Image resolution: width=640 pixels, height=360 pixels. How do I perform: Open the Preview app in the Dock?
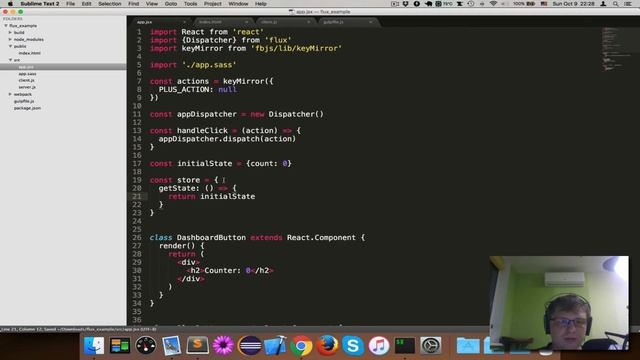pyautogui.click(x=171, y=346)
